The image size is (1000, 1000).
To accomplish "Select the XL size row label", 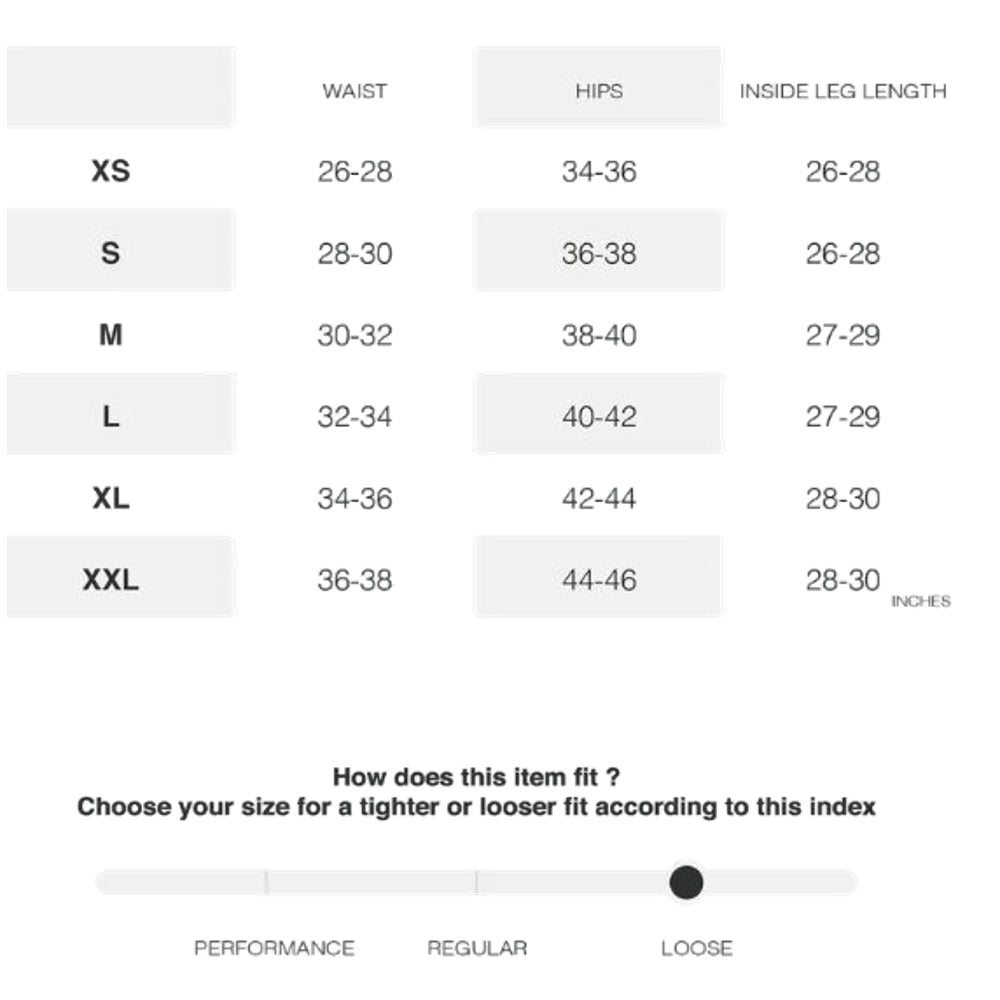I will point(111,498).
